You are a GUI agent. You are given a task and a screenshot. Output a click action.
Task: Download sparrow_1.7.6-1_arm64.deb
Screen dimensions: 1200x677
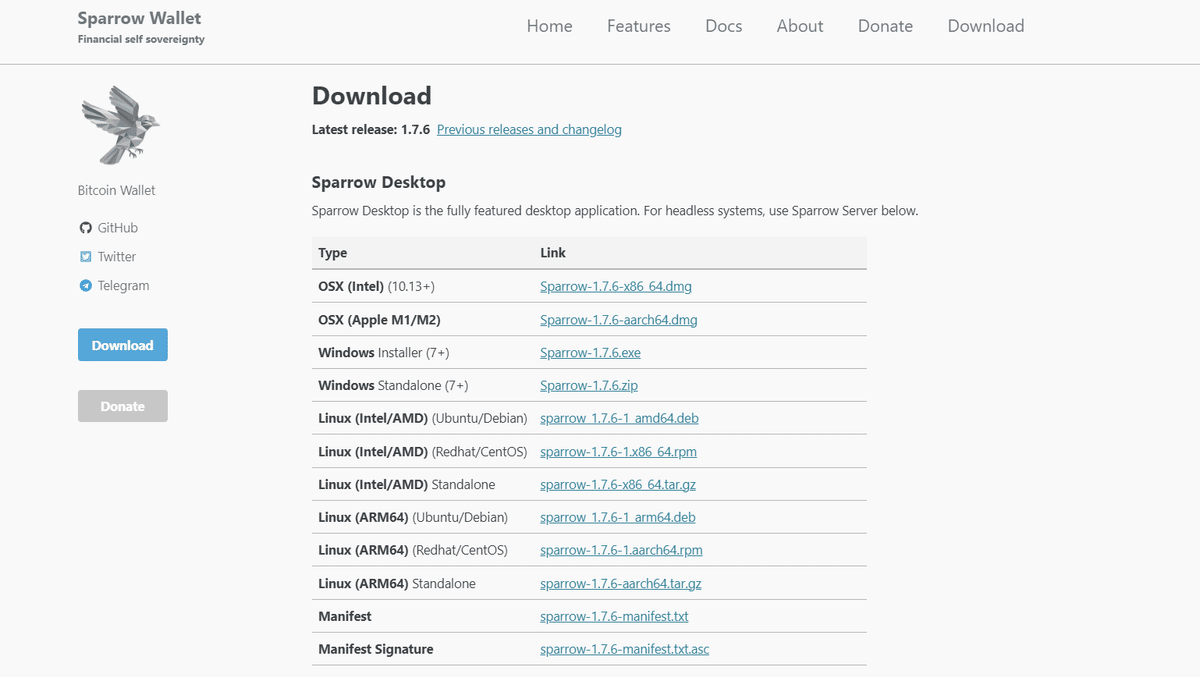[618, 518]
